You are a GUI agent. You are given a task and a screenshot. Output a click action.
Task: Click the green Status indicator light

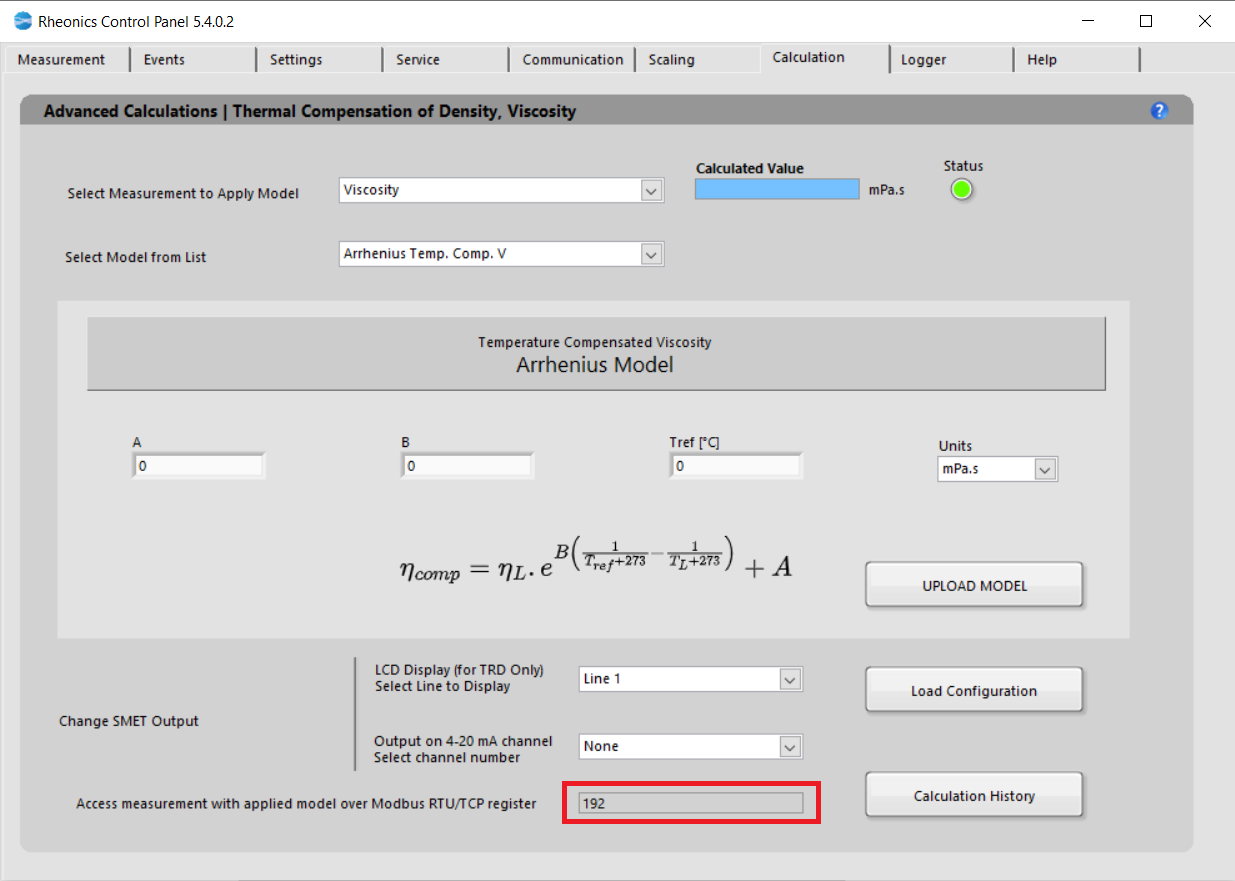pyautogui.click(x=962, y=189)
